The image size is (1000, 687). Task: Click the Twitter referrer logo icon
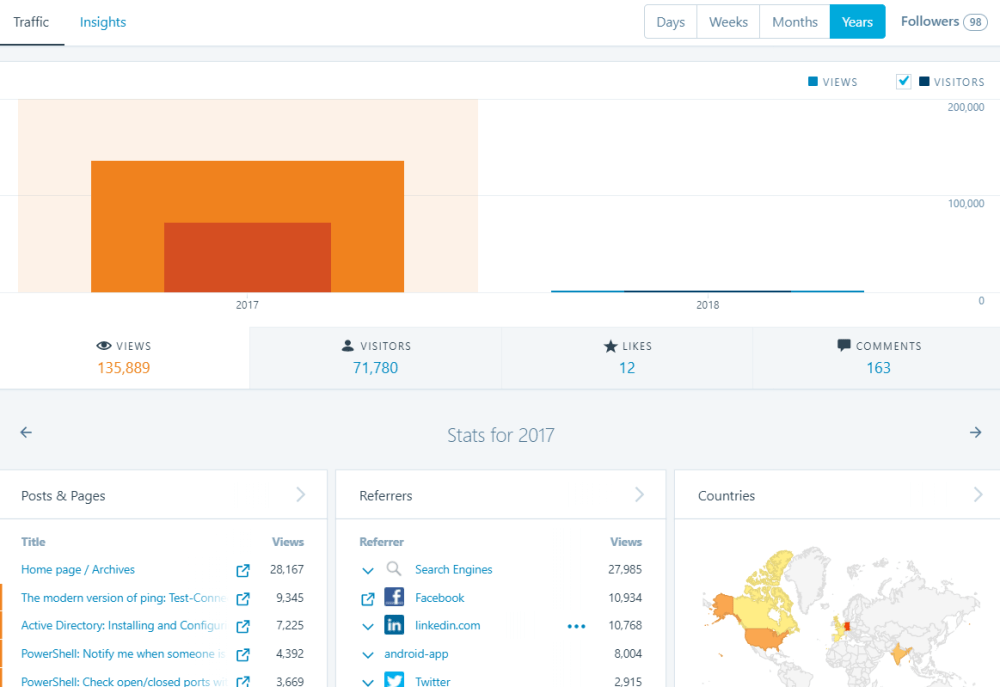394,680
